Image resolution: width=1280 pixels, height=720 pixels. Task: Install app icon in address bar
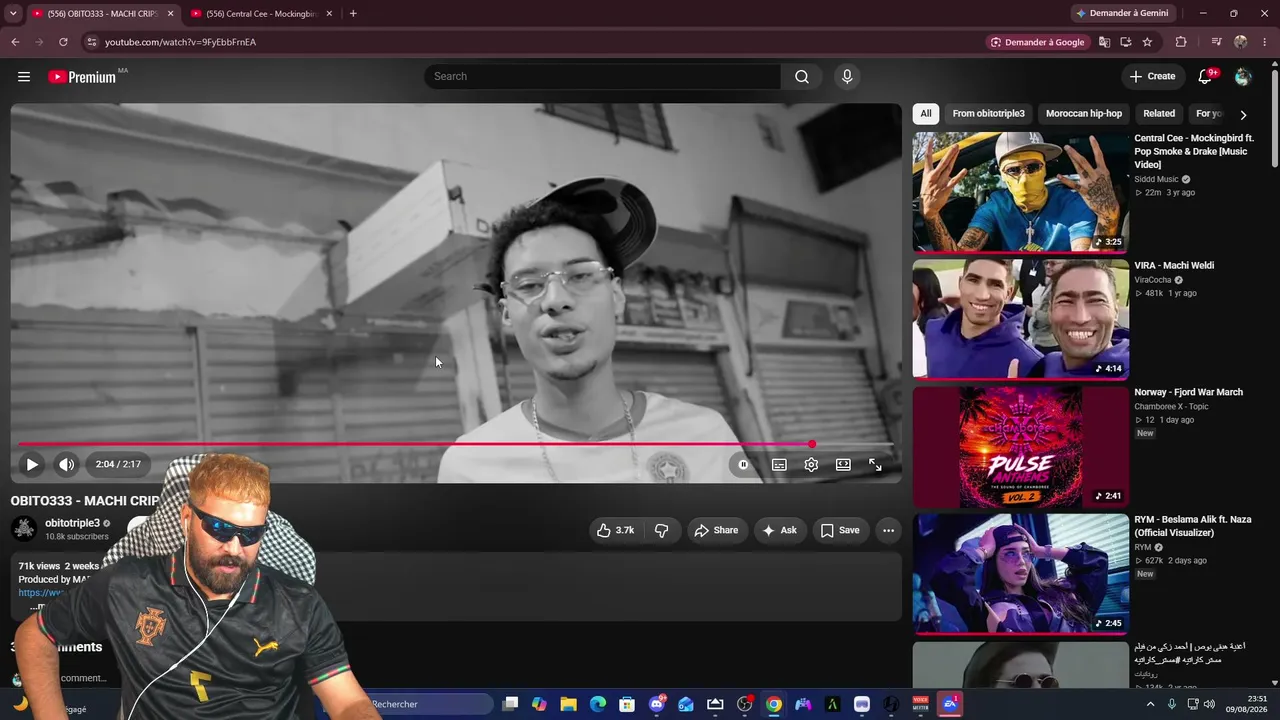(x=1126, y=42)
